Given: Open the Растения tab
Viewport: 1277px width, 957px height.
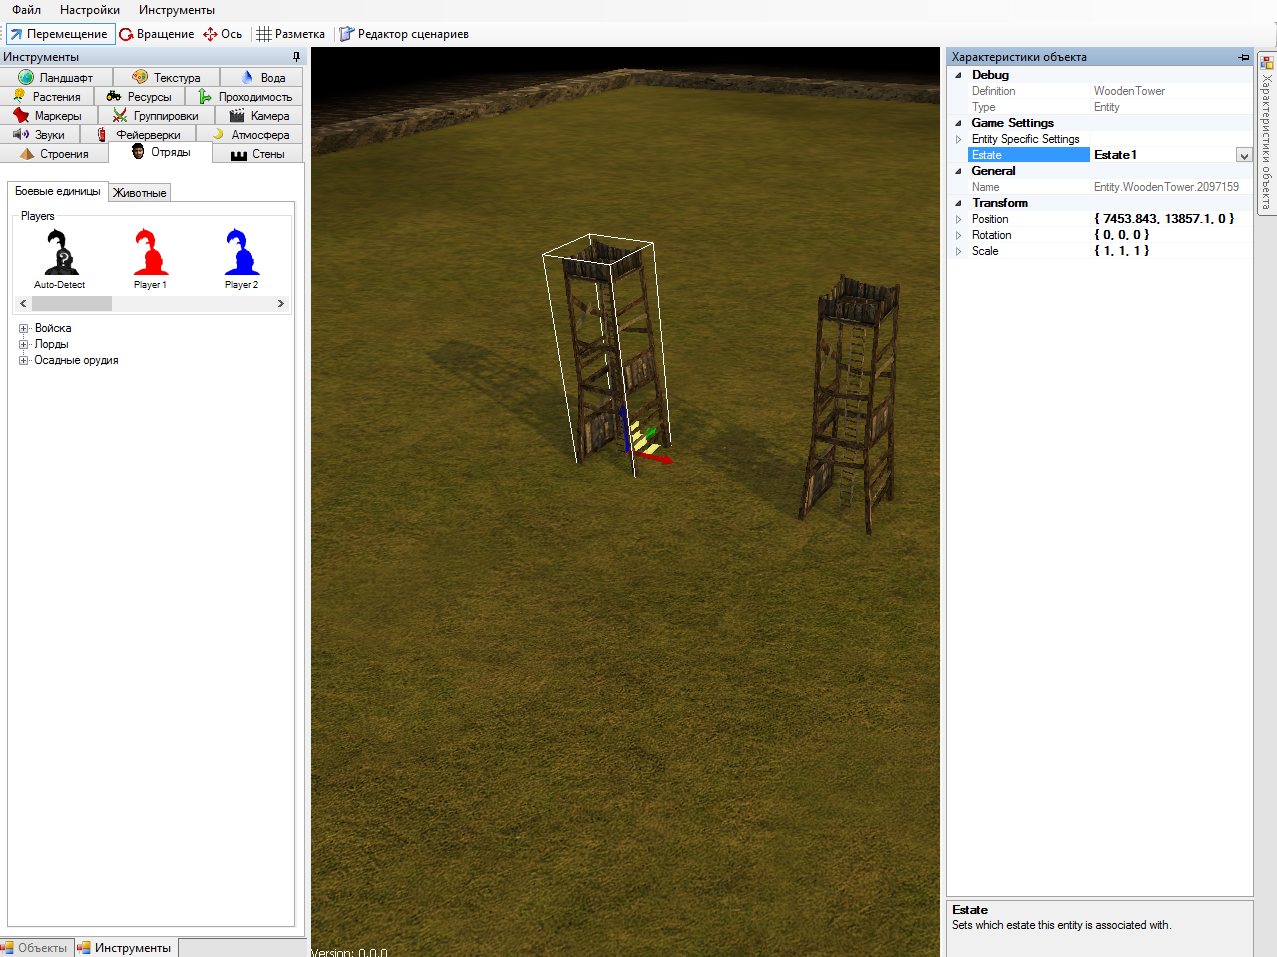Looking at the screenshot, I should point(47,96).
